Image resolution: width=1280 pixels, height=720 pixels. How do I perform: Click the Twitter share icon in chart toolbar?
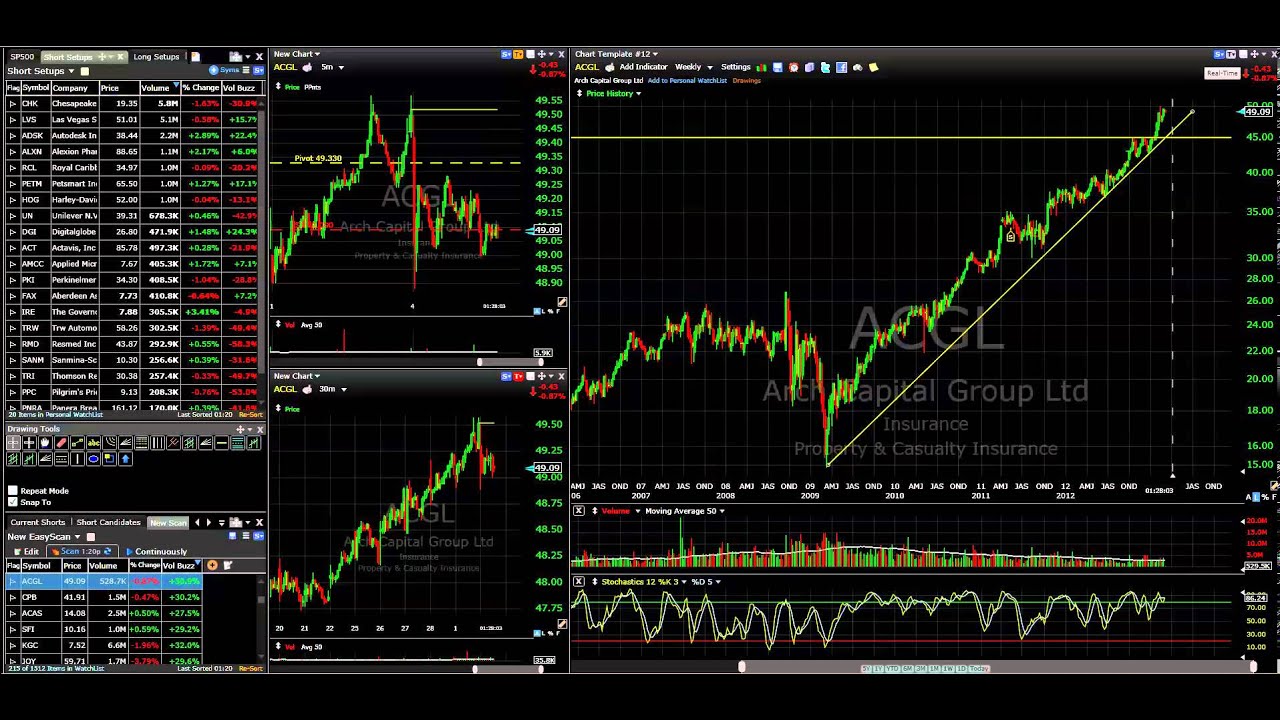(x=825, y=67)
